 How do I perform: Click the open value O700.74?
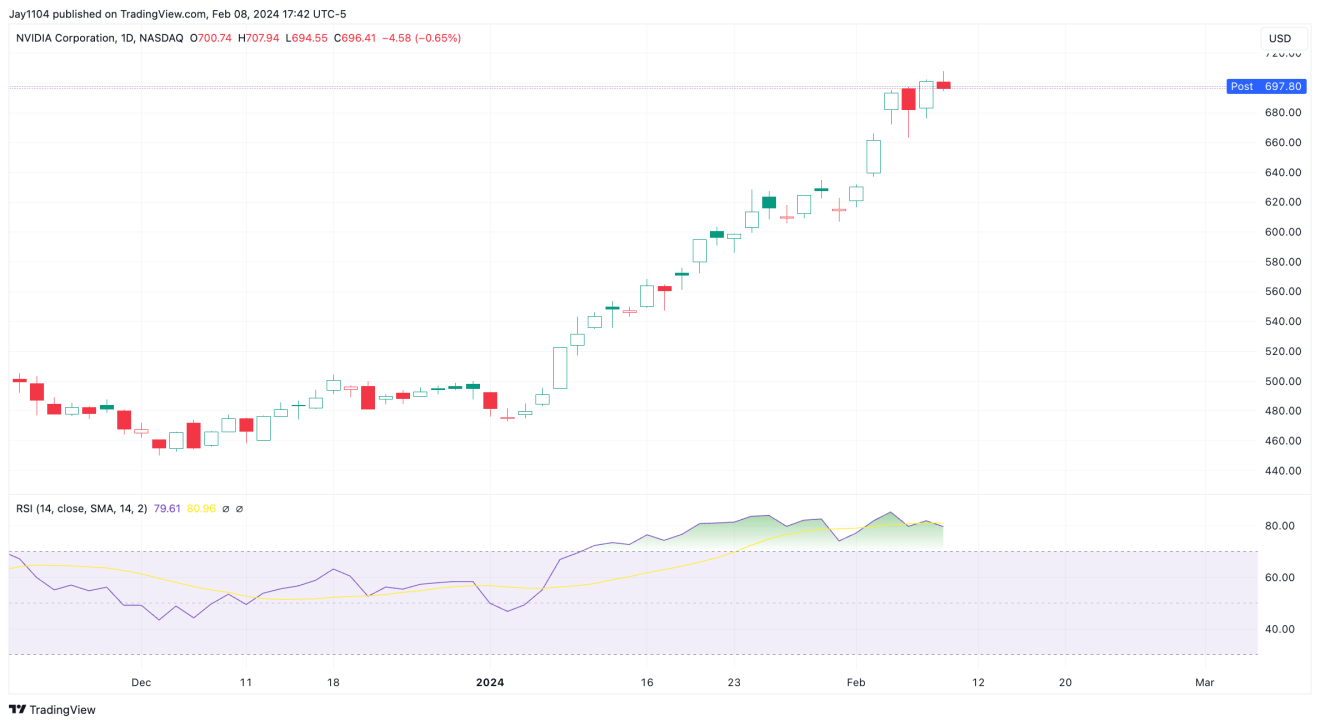tap(211, 38)
